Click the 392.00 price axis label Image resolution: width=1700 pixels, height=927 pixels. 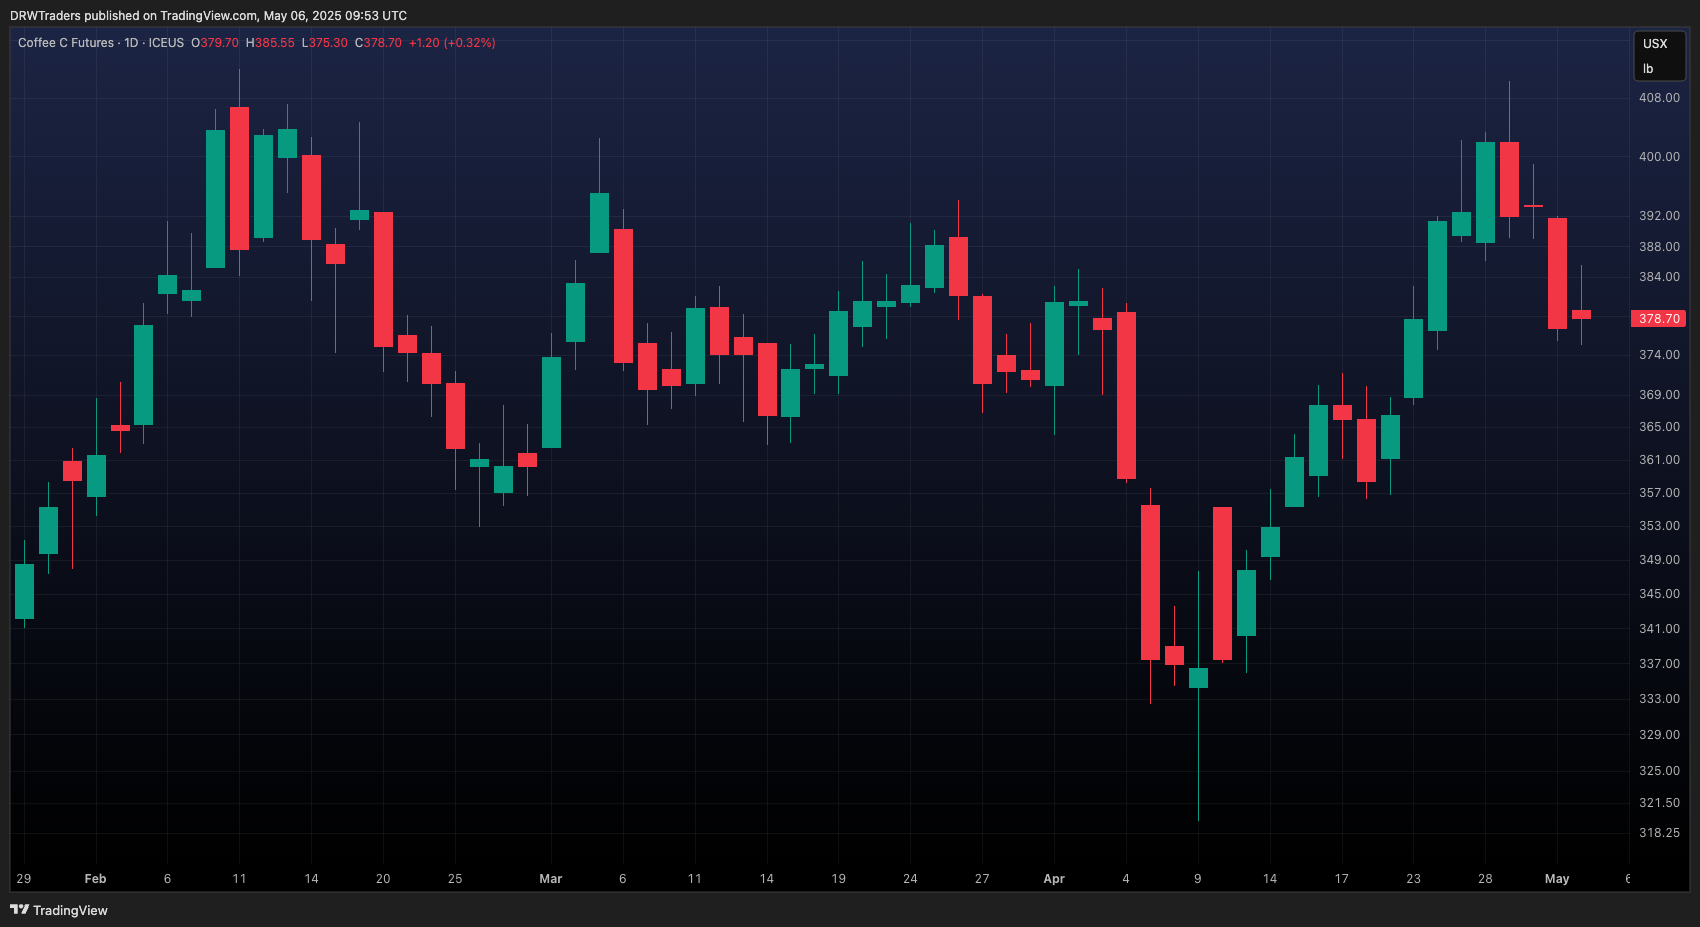1659,216
